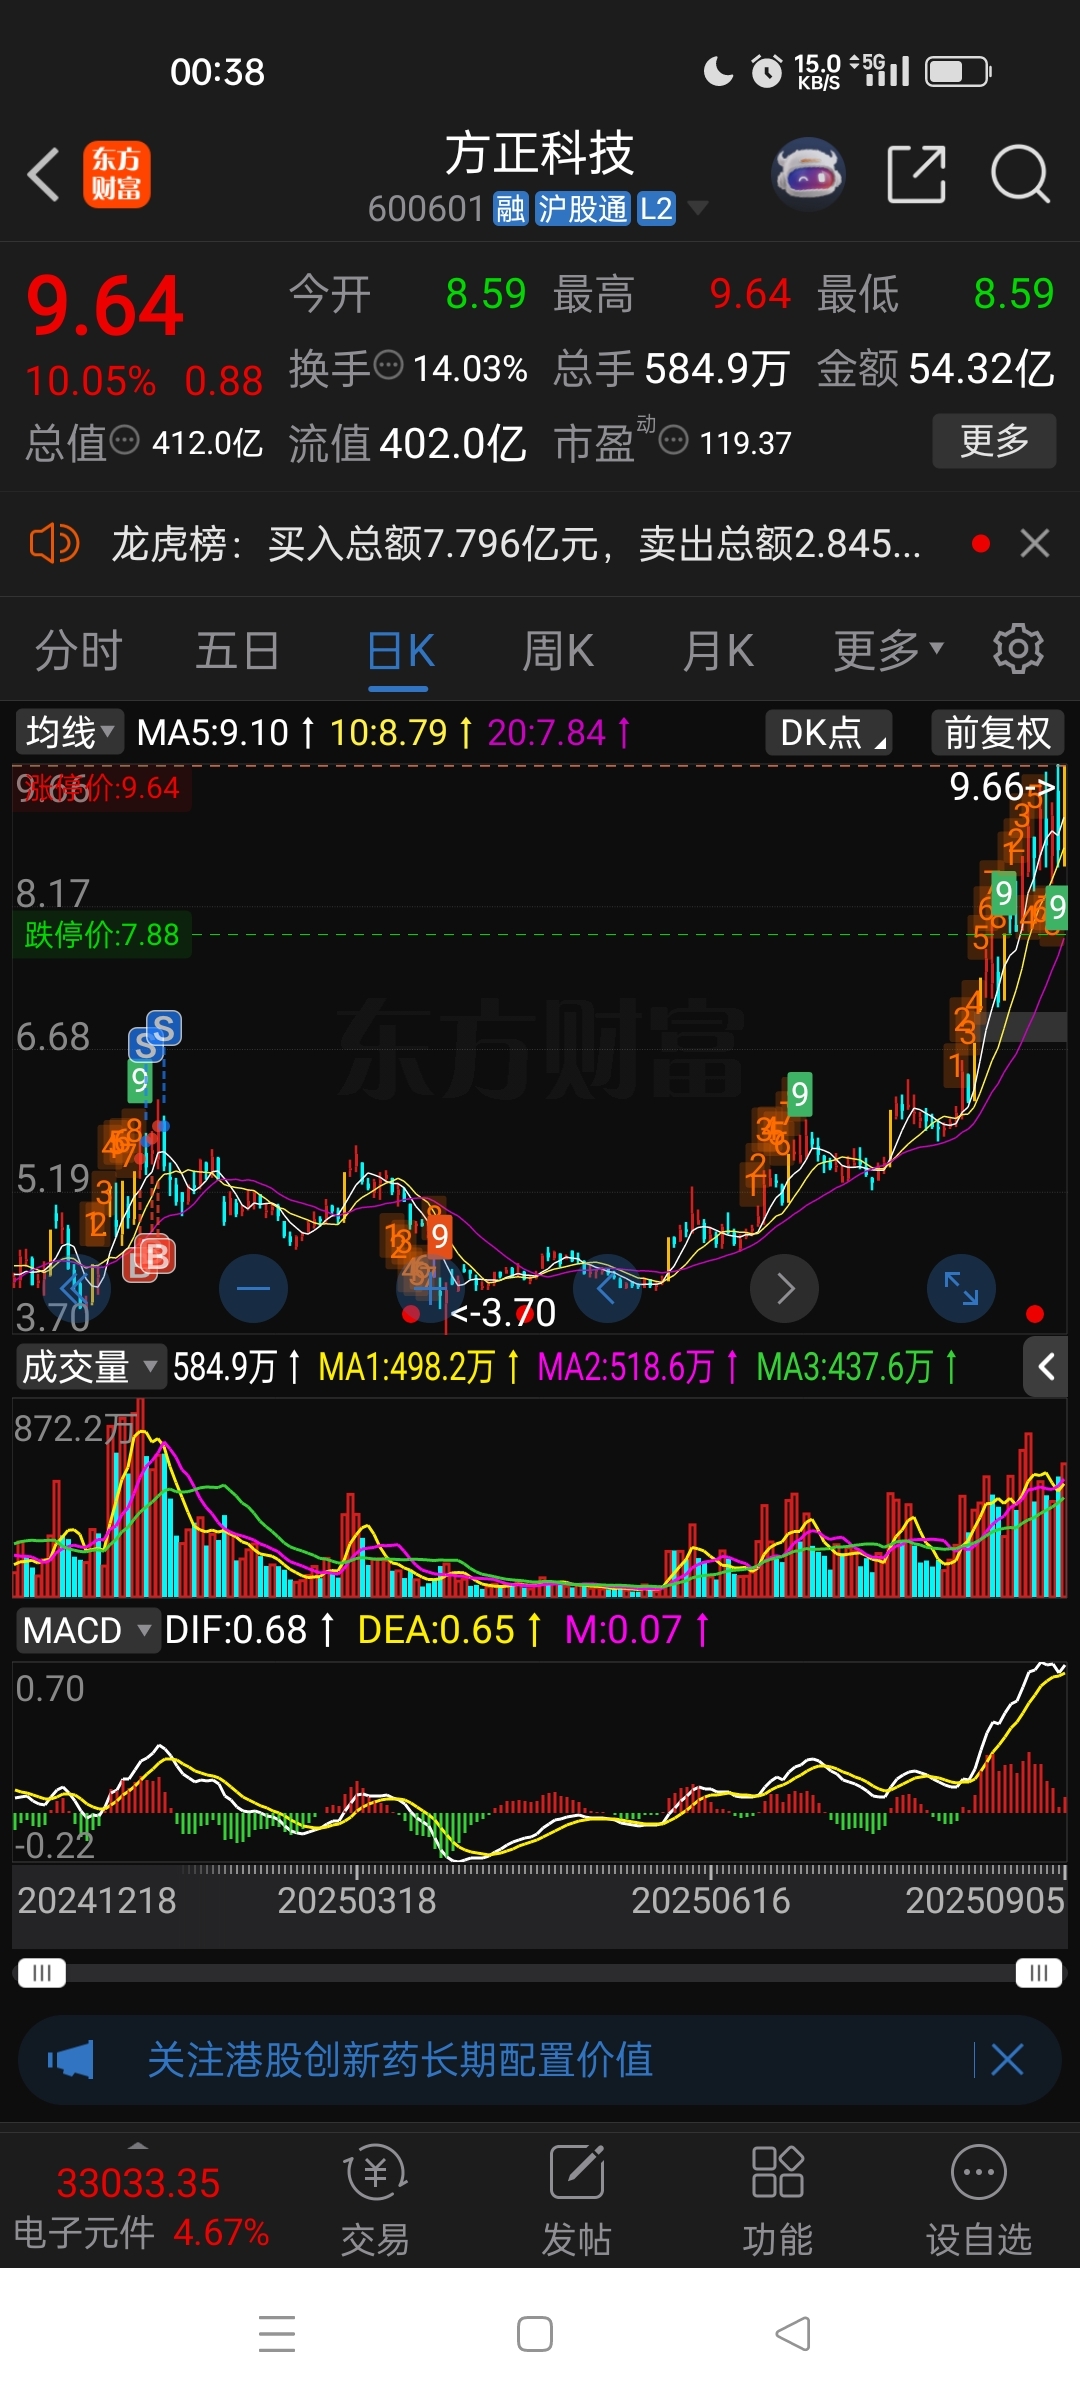Toggle the DK点 option
This screenshot has width=1080, height=2400.
tap(829, 732)
